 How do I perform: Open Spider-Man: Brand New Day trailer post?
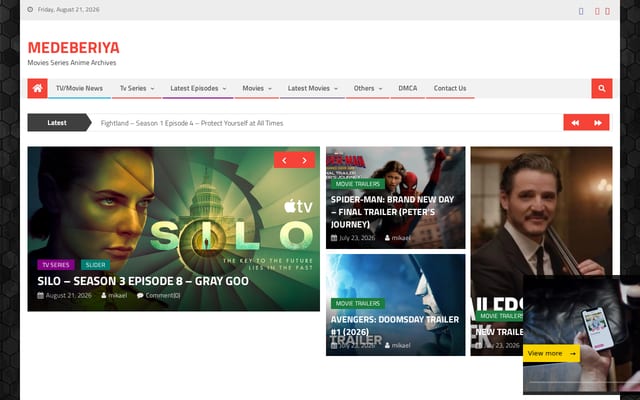(392, 212)
